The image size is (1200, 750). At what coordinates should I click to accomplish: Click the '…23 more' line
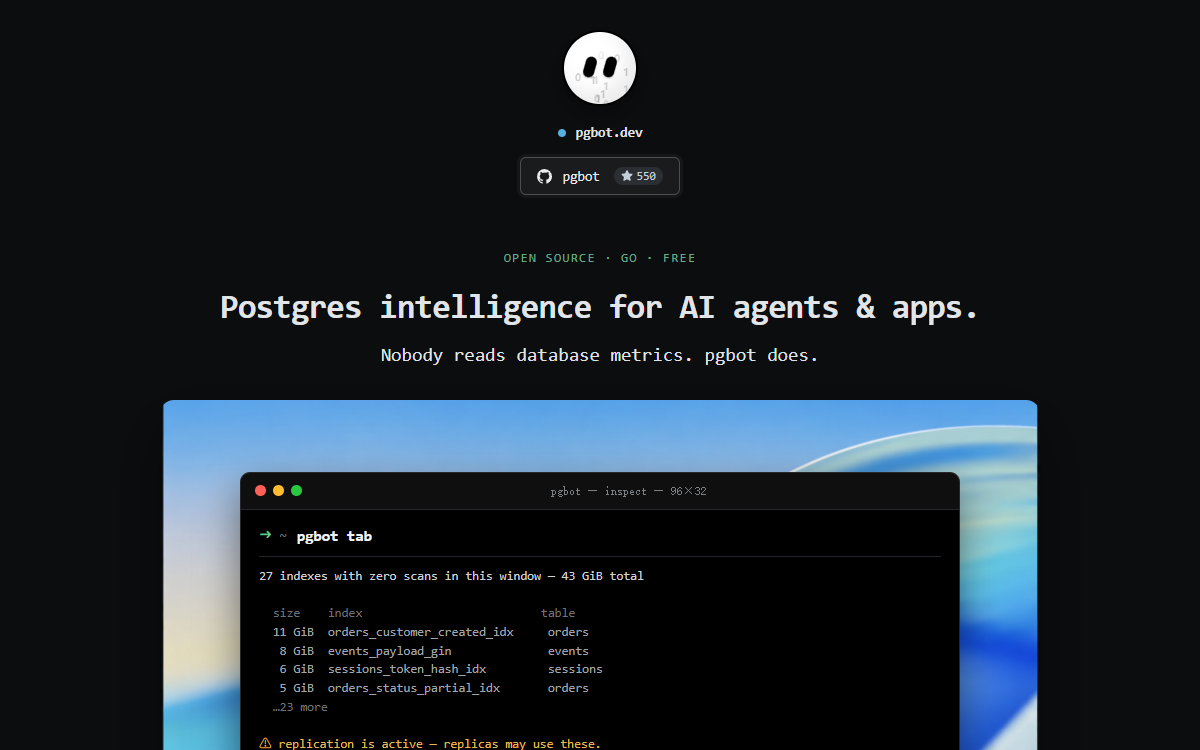(x=300, y=707)
